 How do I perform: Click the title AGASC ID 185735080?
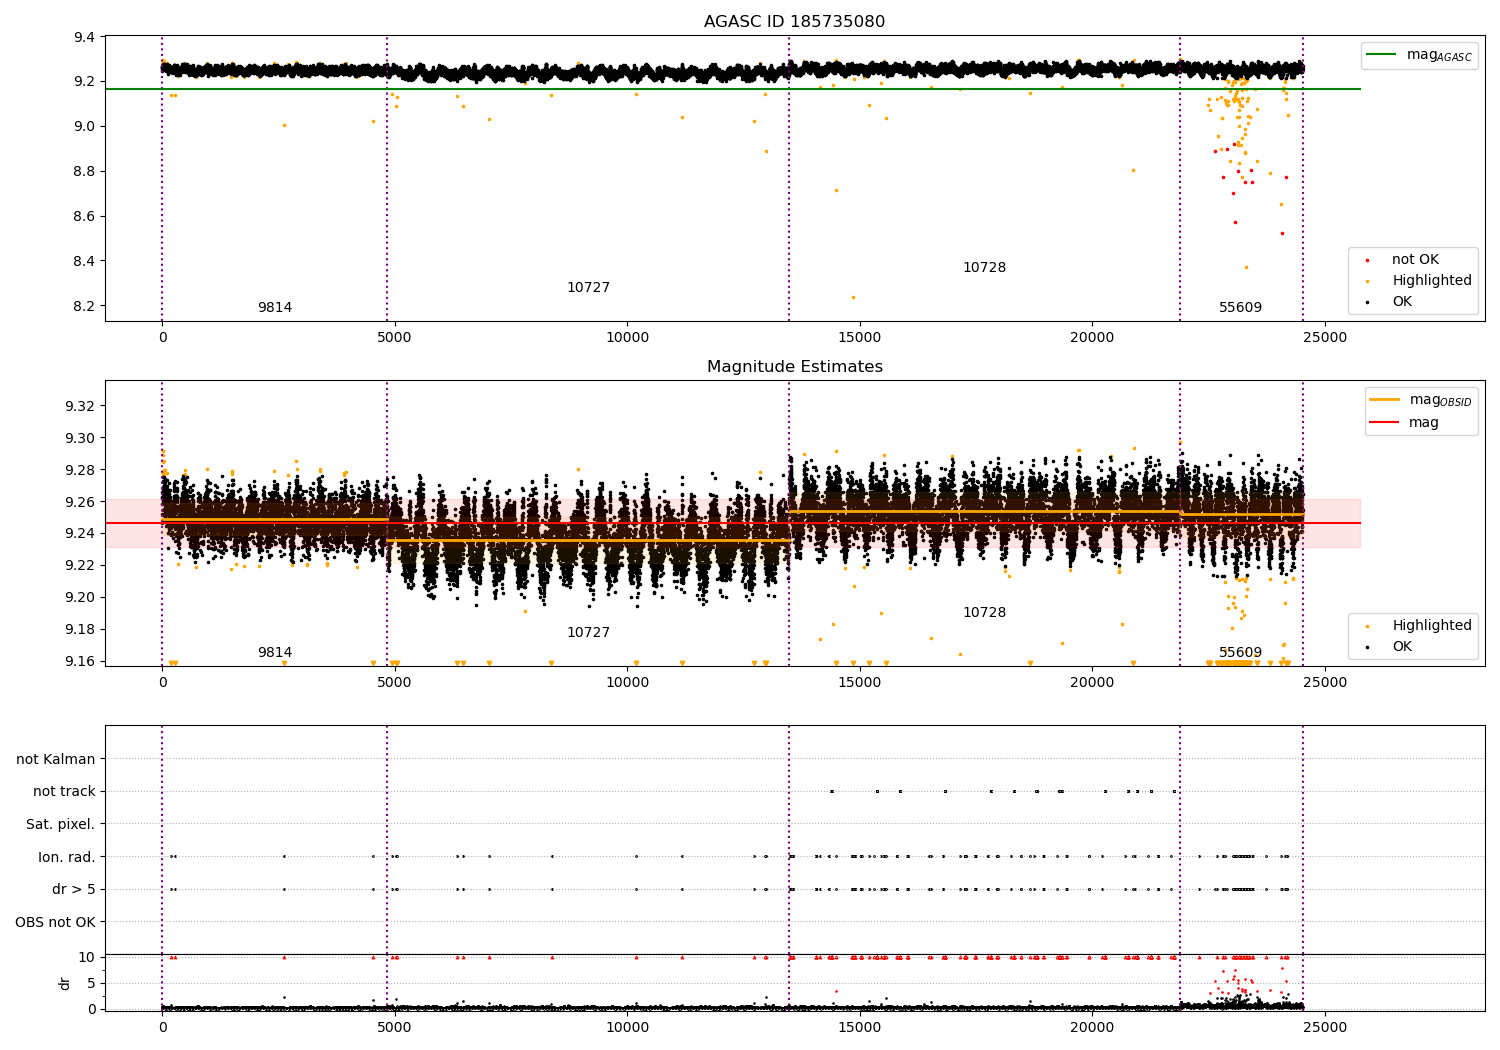(x=794, y=22)
